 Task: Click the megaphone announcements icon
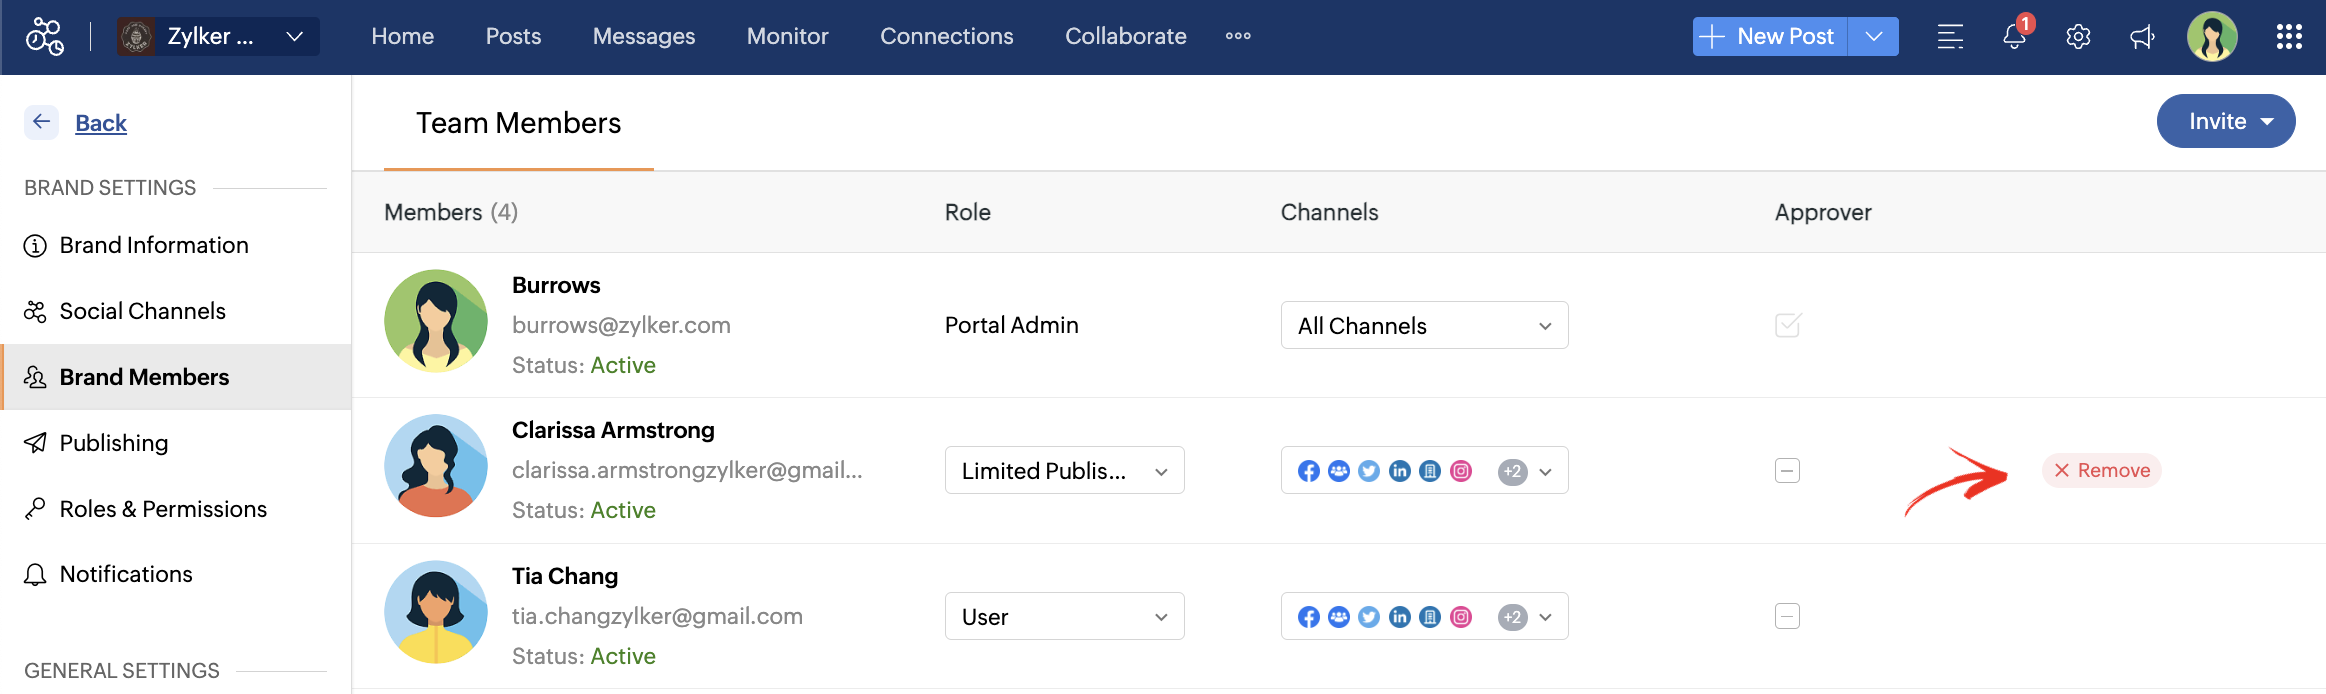(x=2142, y=37)
